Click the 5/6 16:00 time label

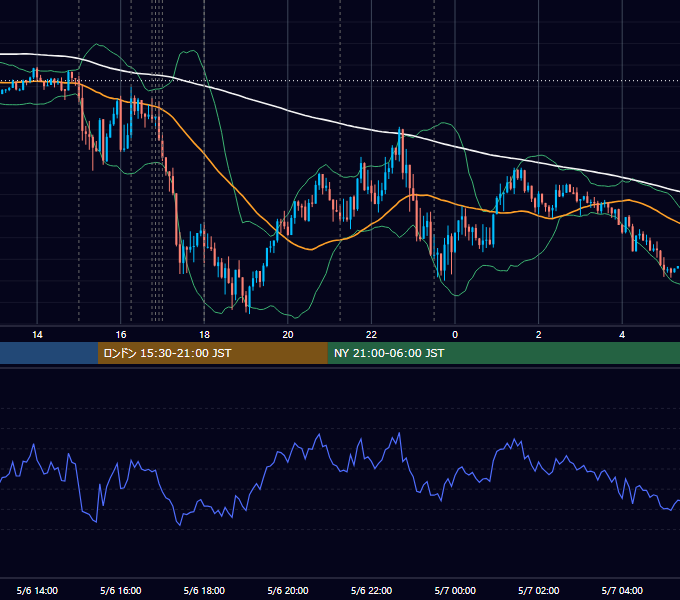coord(121,590)
